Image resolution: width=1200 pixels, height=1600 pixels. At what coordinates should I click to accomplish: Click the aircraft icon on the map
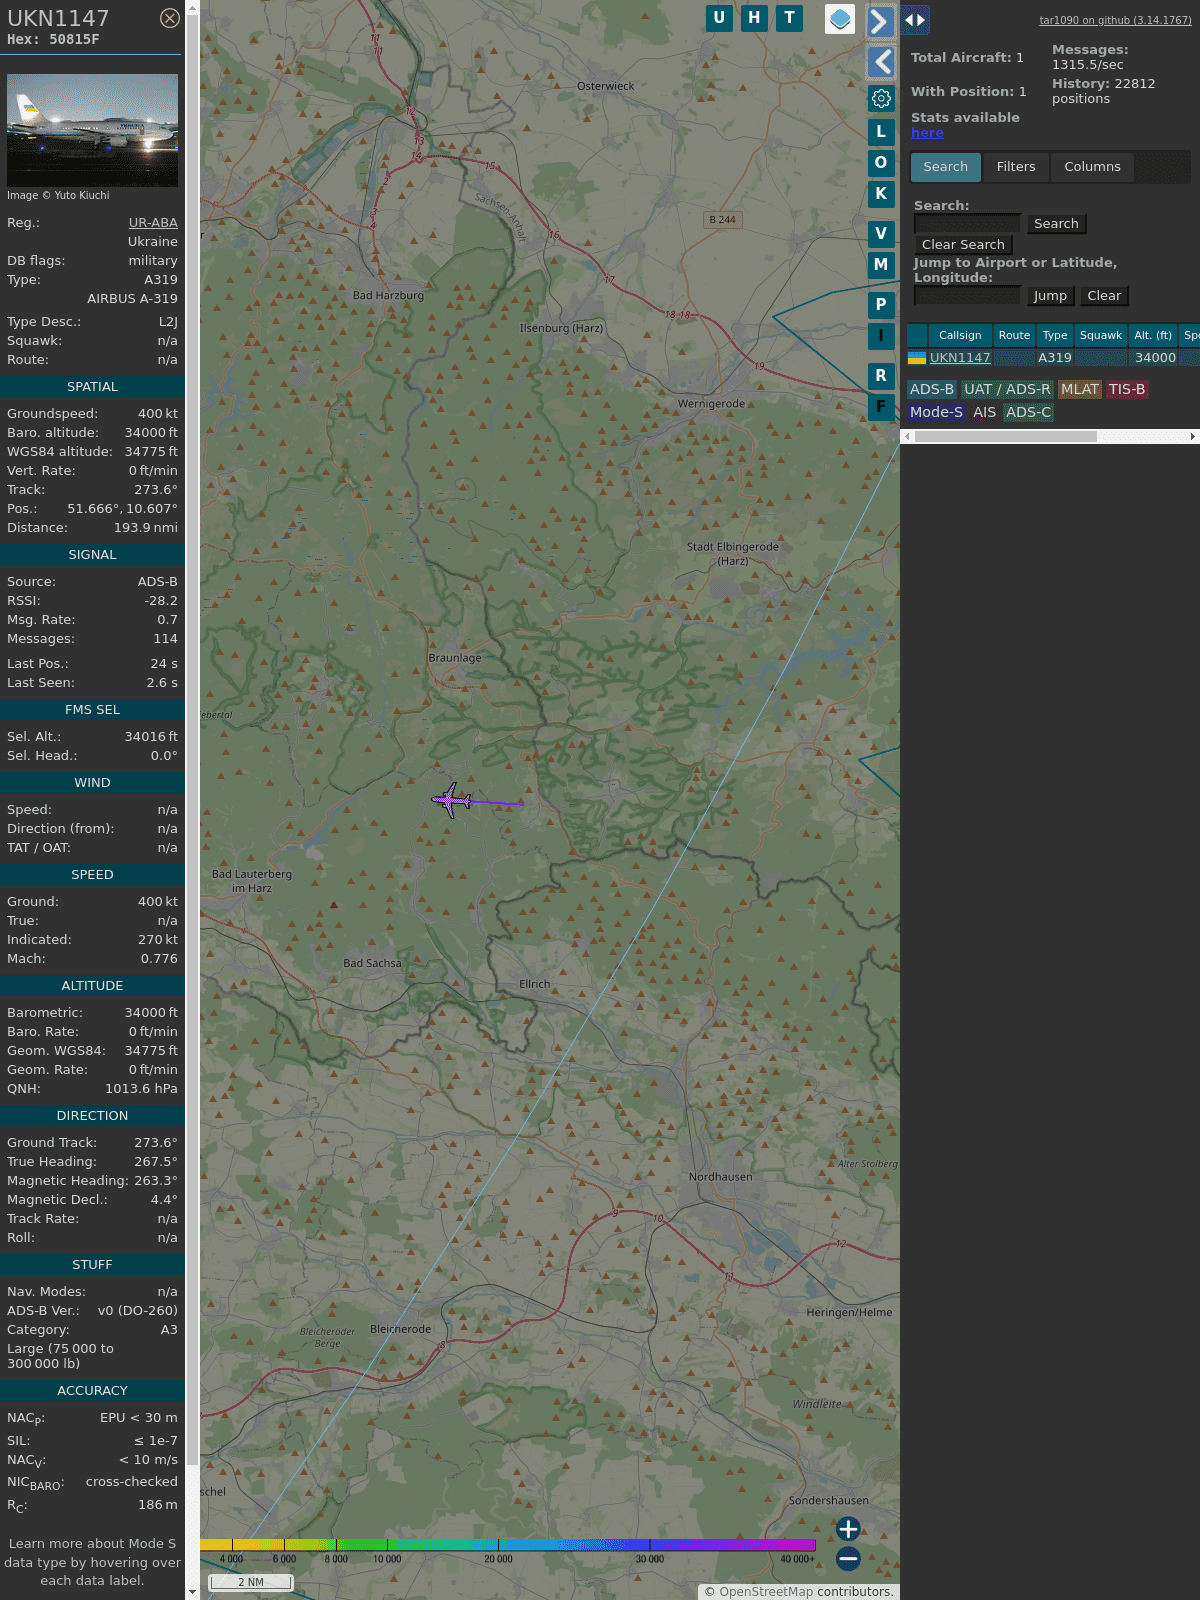click(x=452, y=800)
